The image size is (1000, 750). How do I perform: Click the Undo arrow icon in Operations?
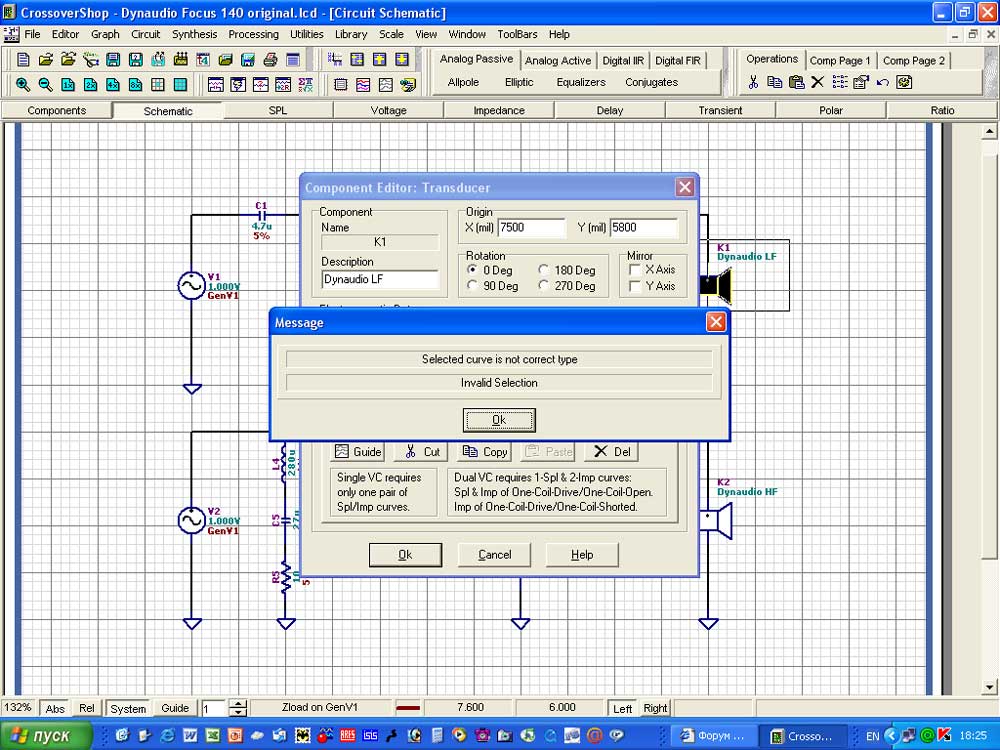point(882,82)
